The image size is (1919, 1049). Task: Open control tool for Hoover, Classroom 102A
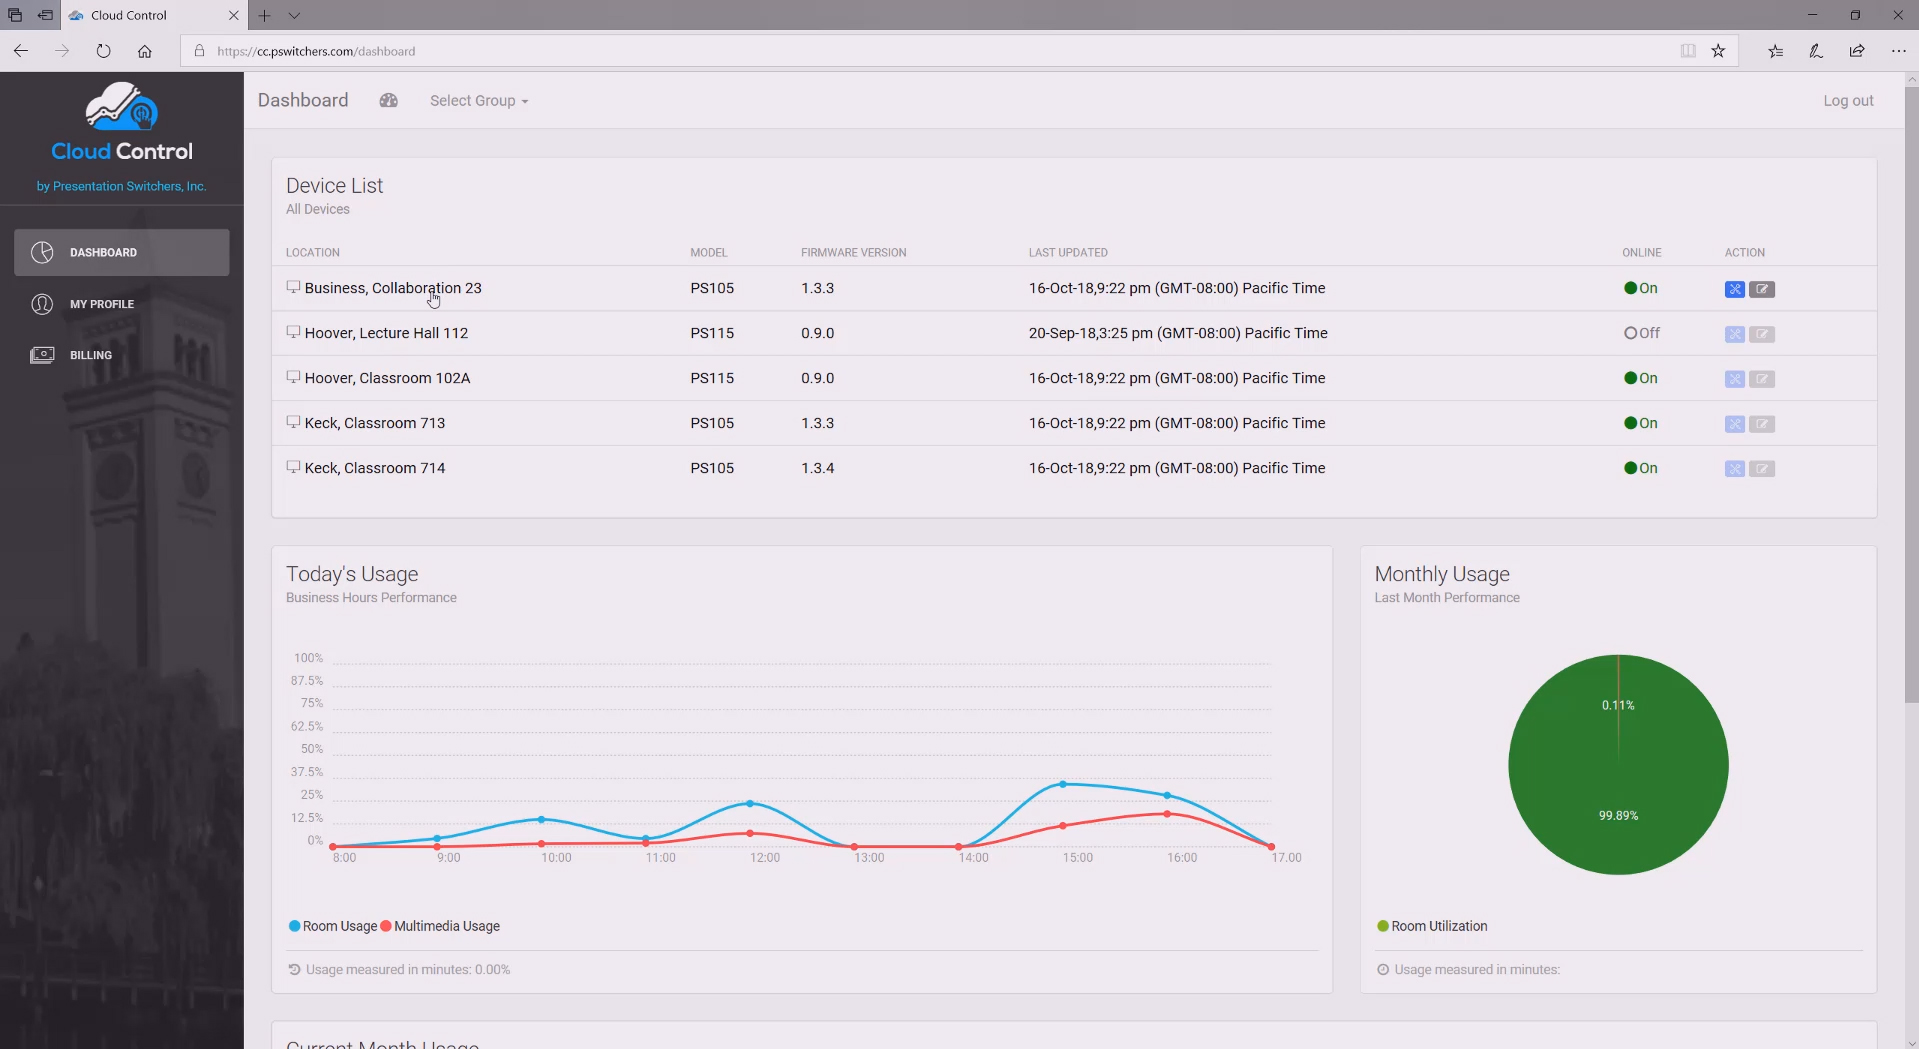pos(1735,379)
